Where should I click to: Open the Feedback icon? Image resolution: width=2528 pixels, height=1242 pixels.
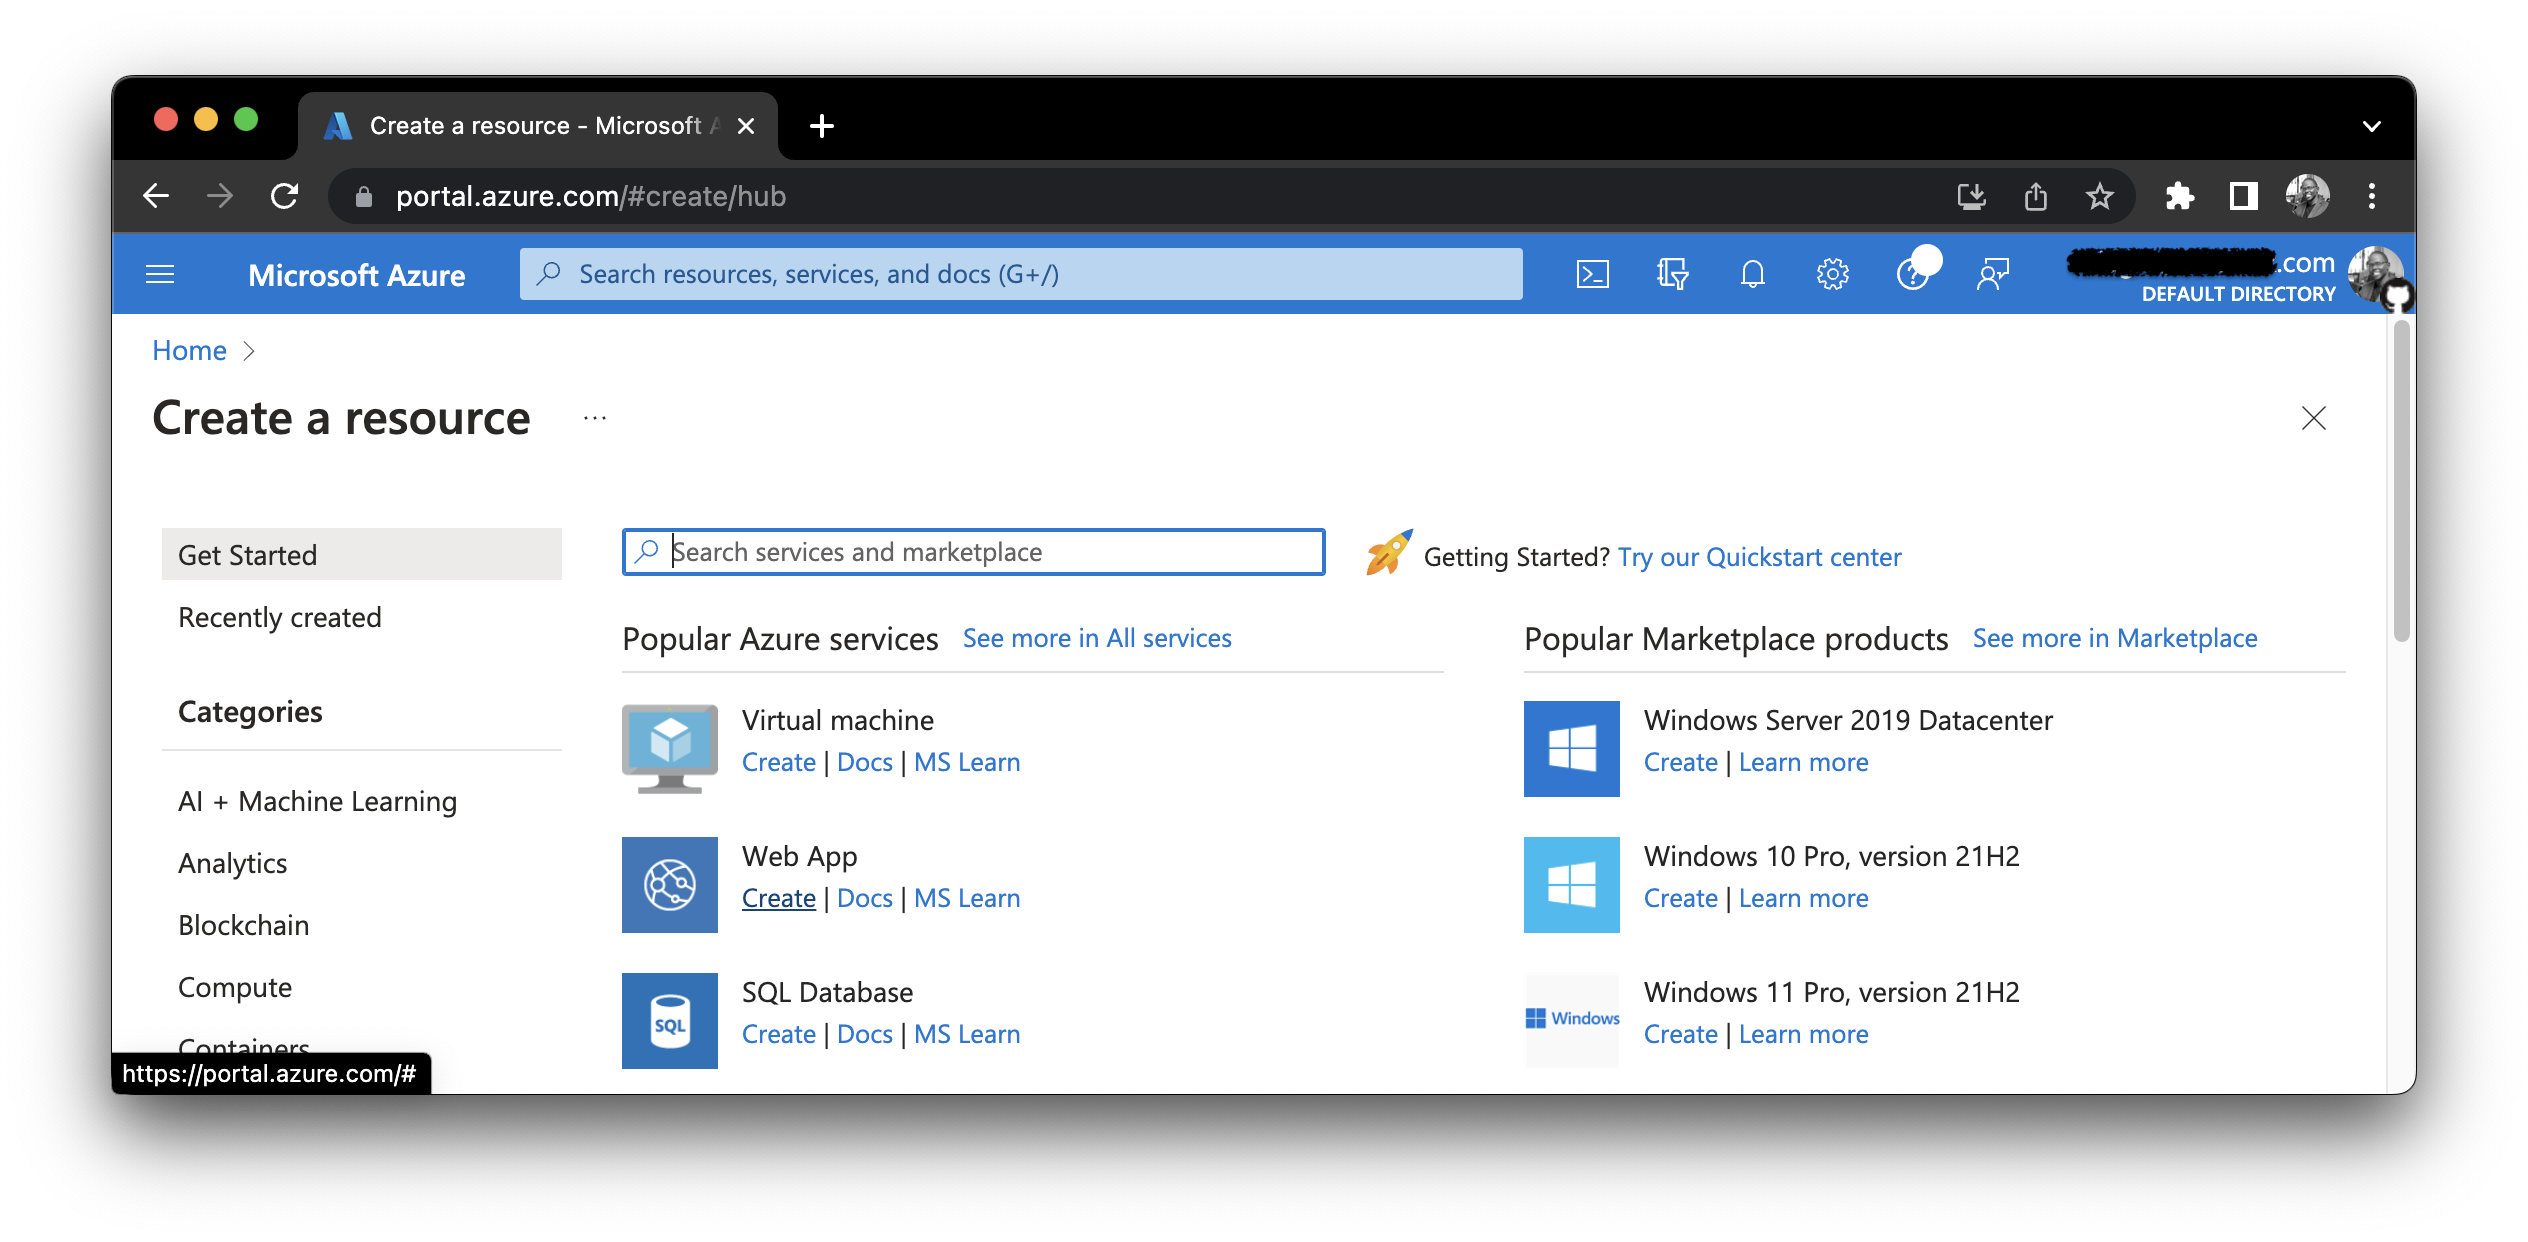[1992, 274]
